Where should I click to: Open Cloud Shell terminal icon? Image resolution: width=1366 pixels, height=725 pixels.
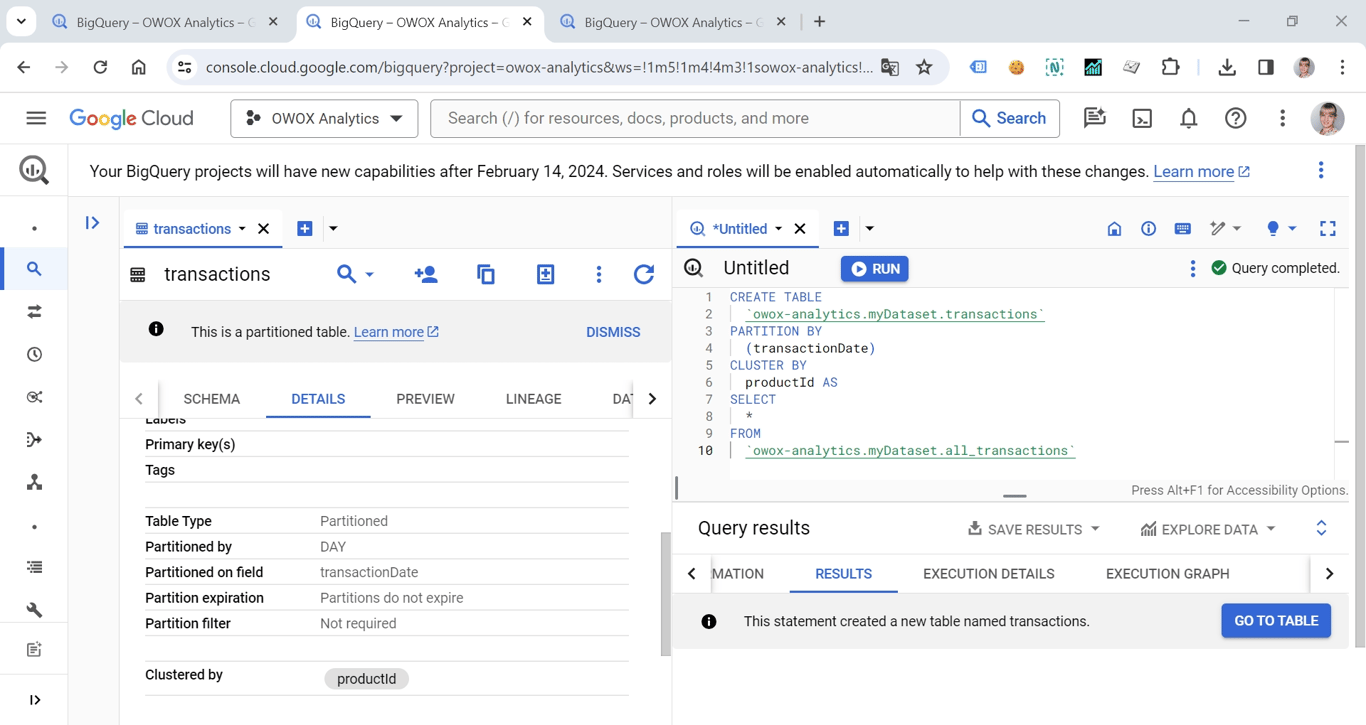click(1142, 118)
